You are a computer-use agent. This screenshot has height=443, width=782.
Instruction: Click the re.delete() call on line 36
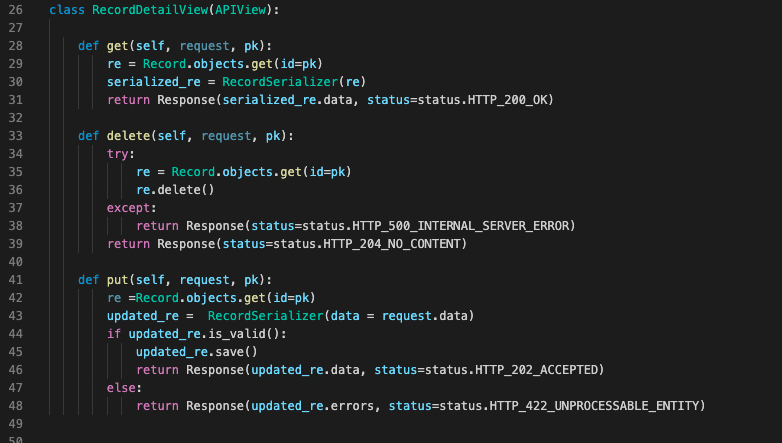[175, 190]
